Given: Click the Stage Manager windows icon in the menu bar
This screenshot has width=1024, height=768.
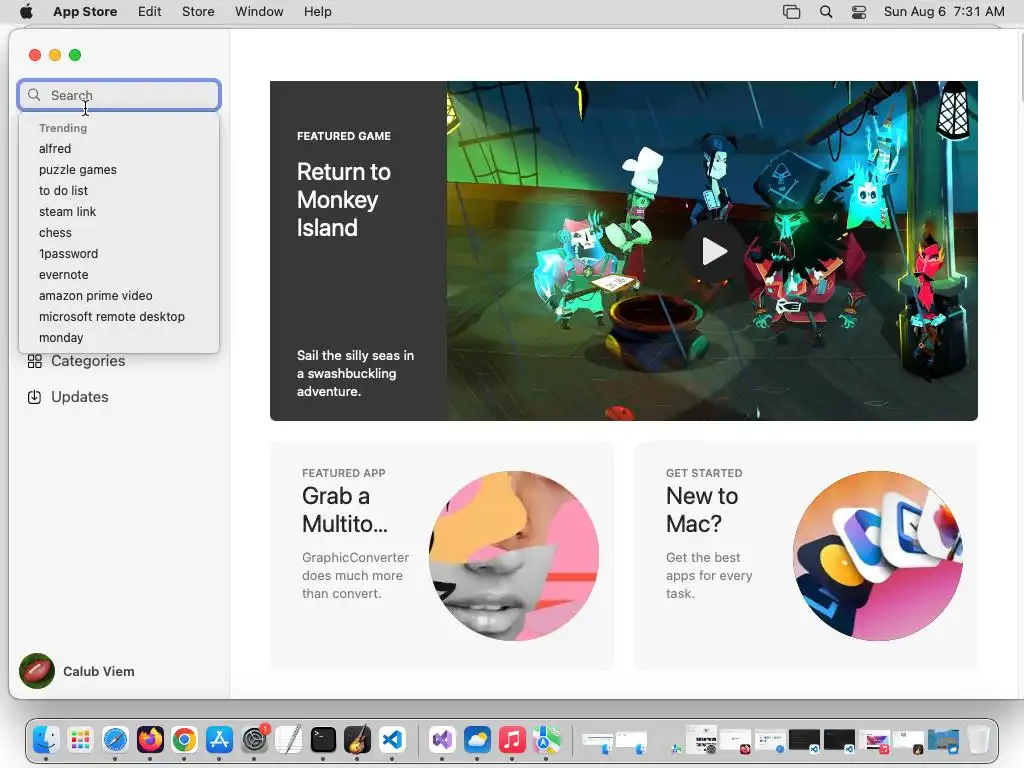Looking at the screenshot, I should 792,12.
